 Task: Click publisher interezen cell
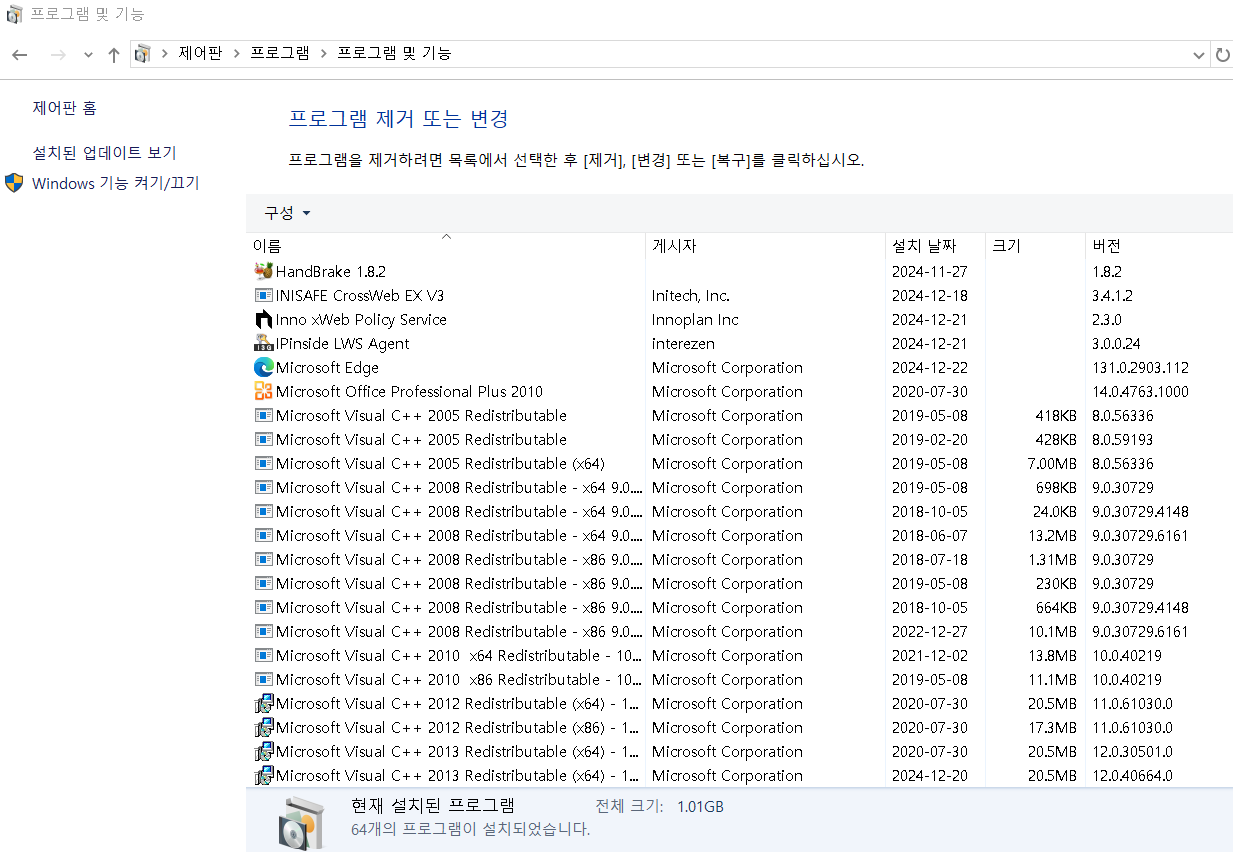point(685,344)
